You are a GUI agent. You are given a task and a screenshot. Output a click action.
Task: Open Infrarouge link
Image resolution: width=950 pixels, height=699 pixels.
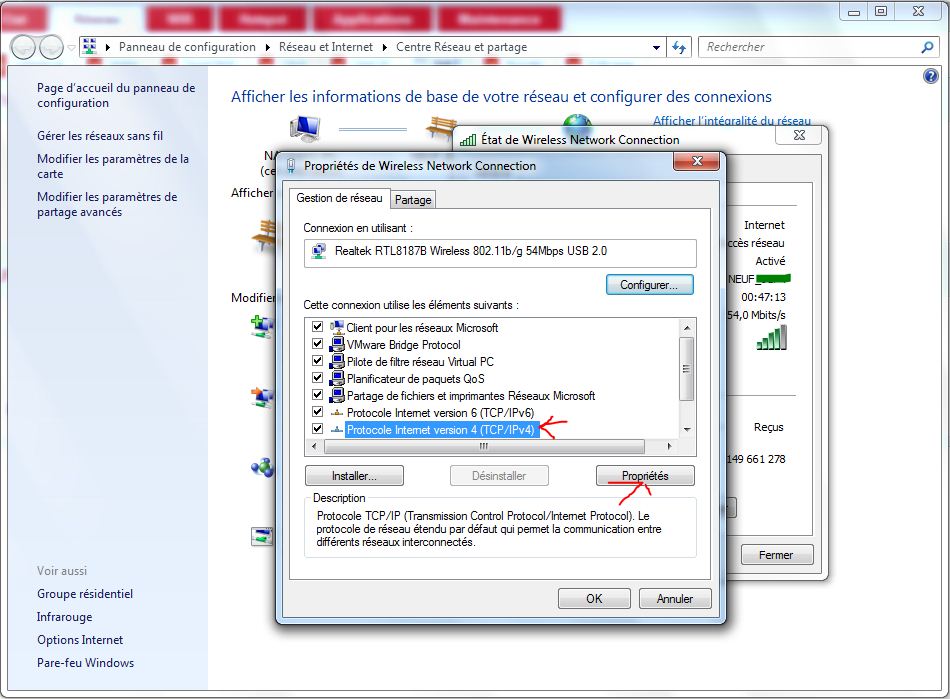point(64,617)
